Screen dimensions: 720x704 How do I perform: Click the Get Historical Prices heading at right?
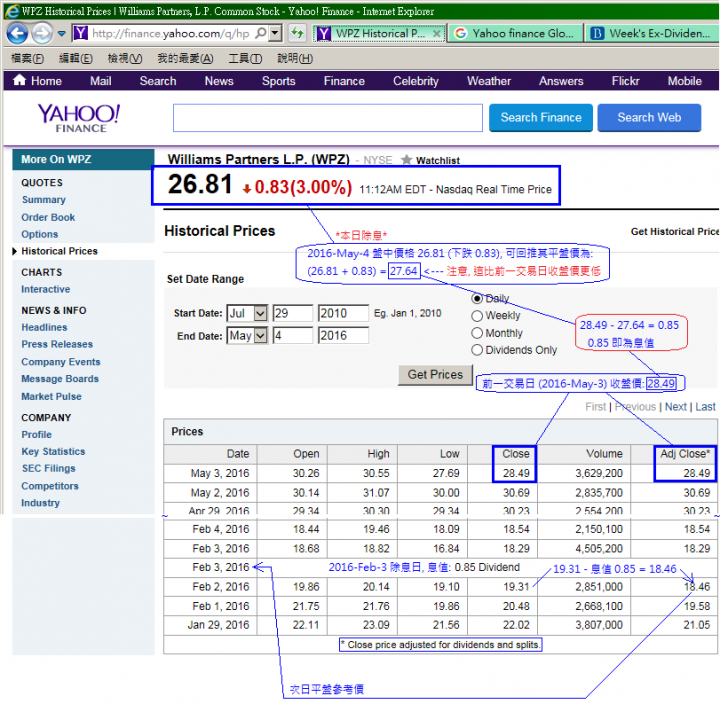(x=675, y=231)
